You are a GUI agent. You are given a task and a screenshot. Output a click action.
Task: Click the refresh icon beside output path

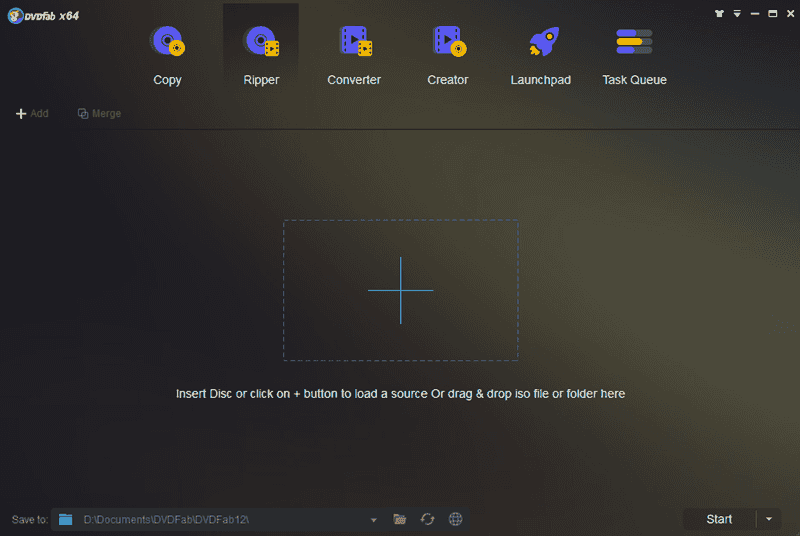coord(427,519)
